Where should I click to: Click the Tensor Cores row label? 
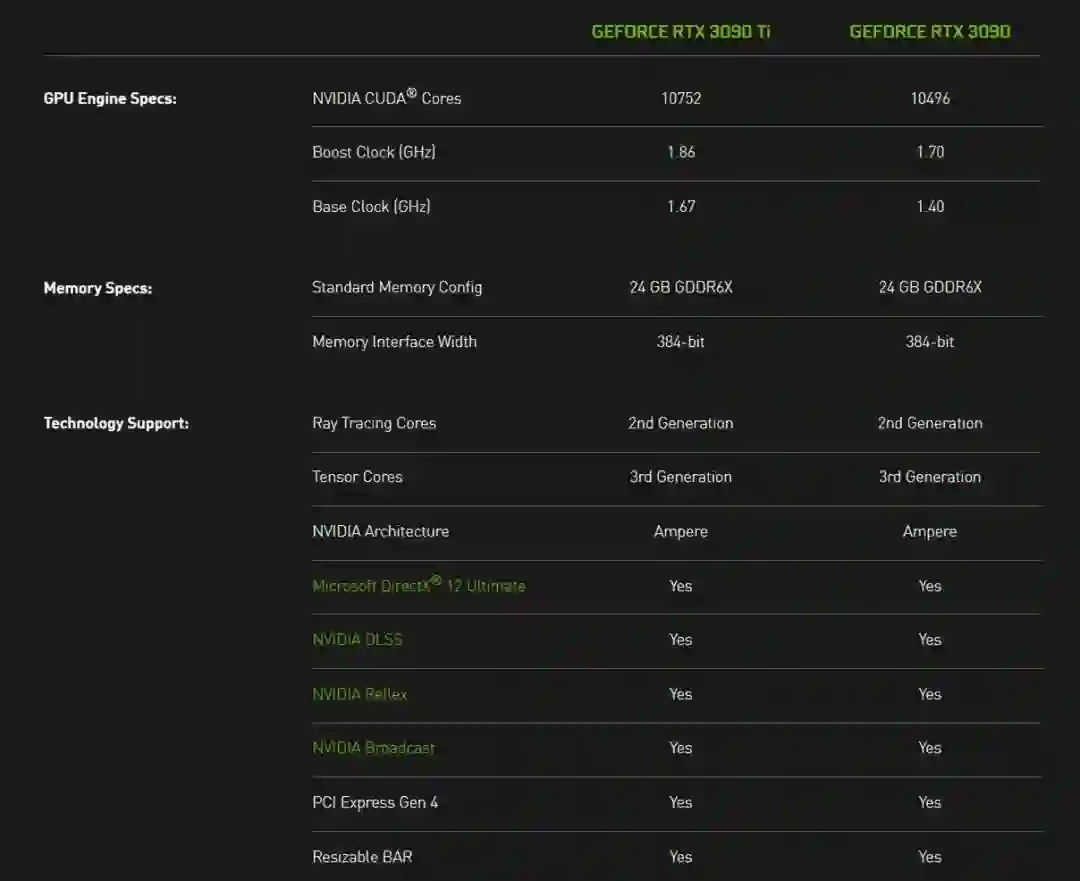point(357,477)
